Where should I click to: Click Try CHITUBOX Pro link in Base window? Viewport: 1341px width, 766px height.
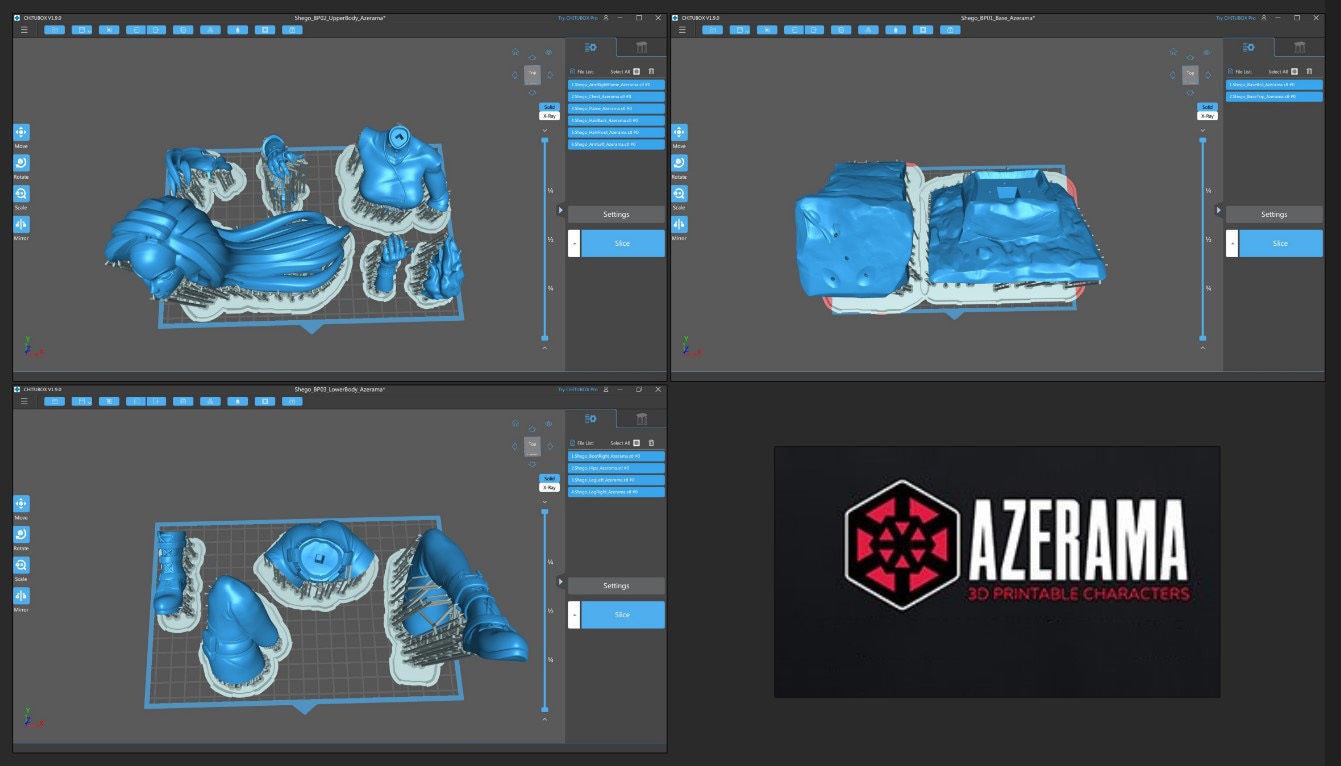[1234, 18]
